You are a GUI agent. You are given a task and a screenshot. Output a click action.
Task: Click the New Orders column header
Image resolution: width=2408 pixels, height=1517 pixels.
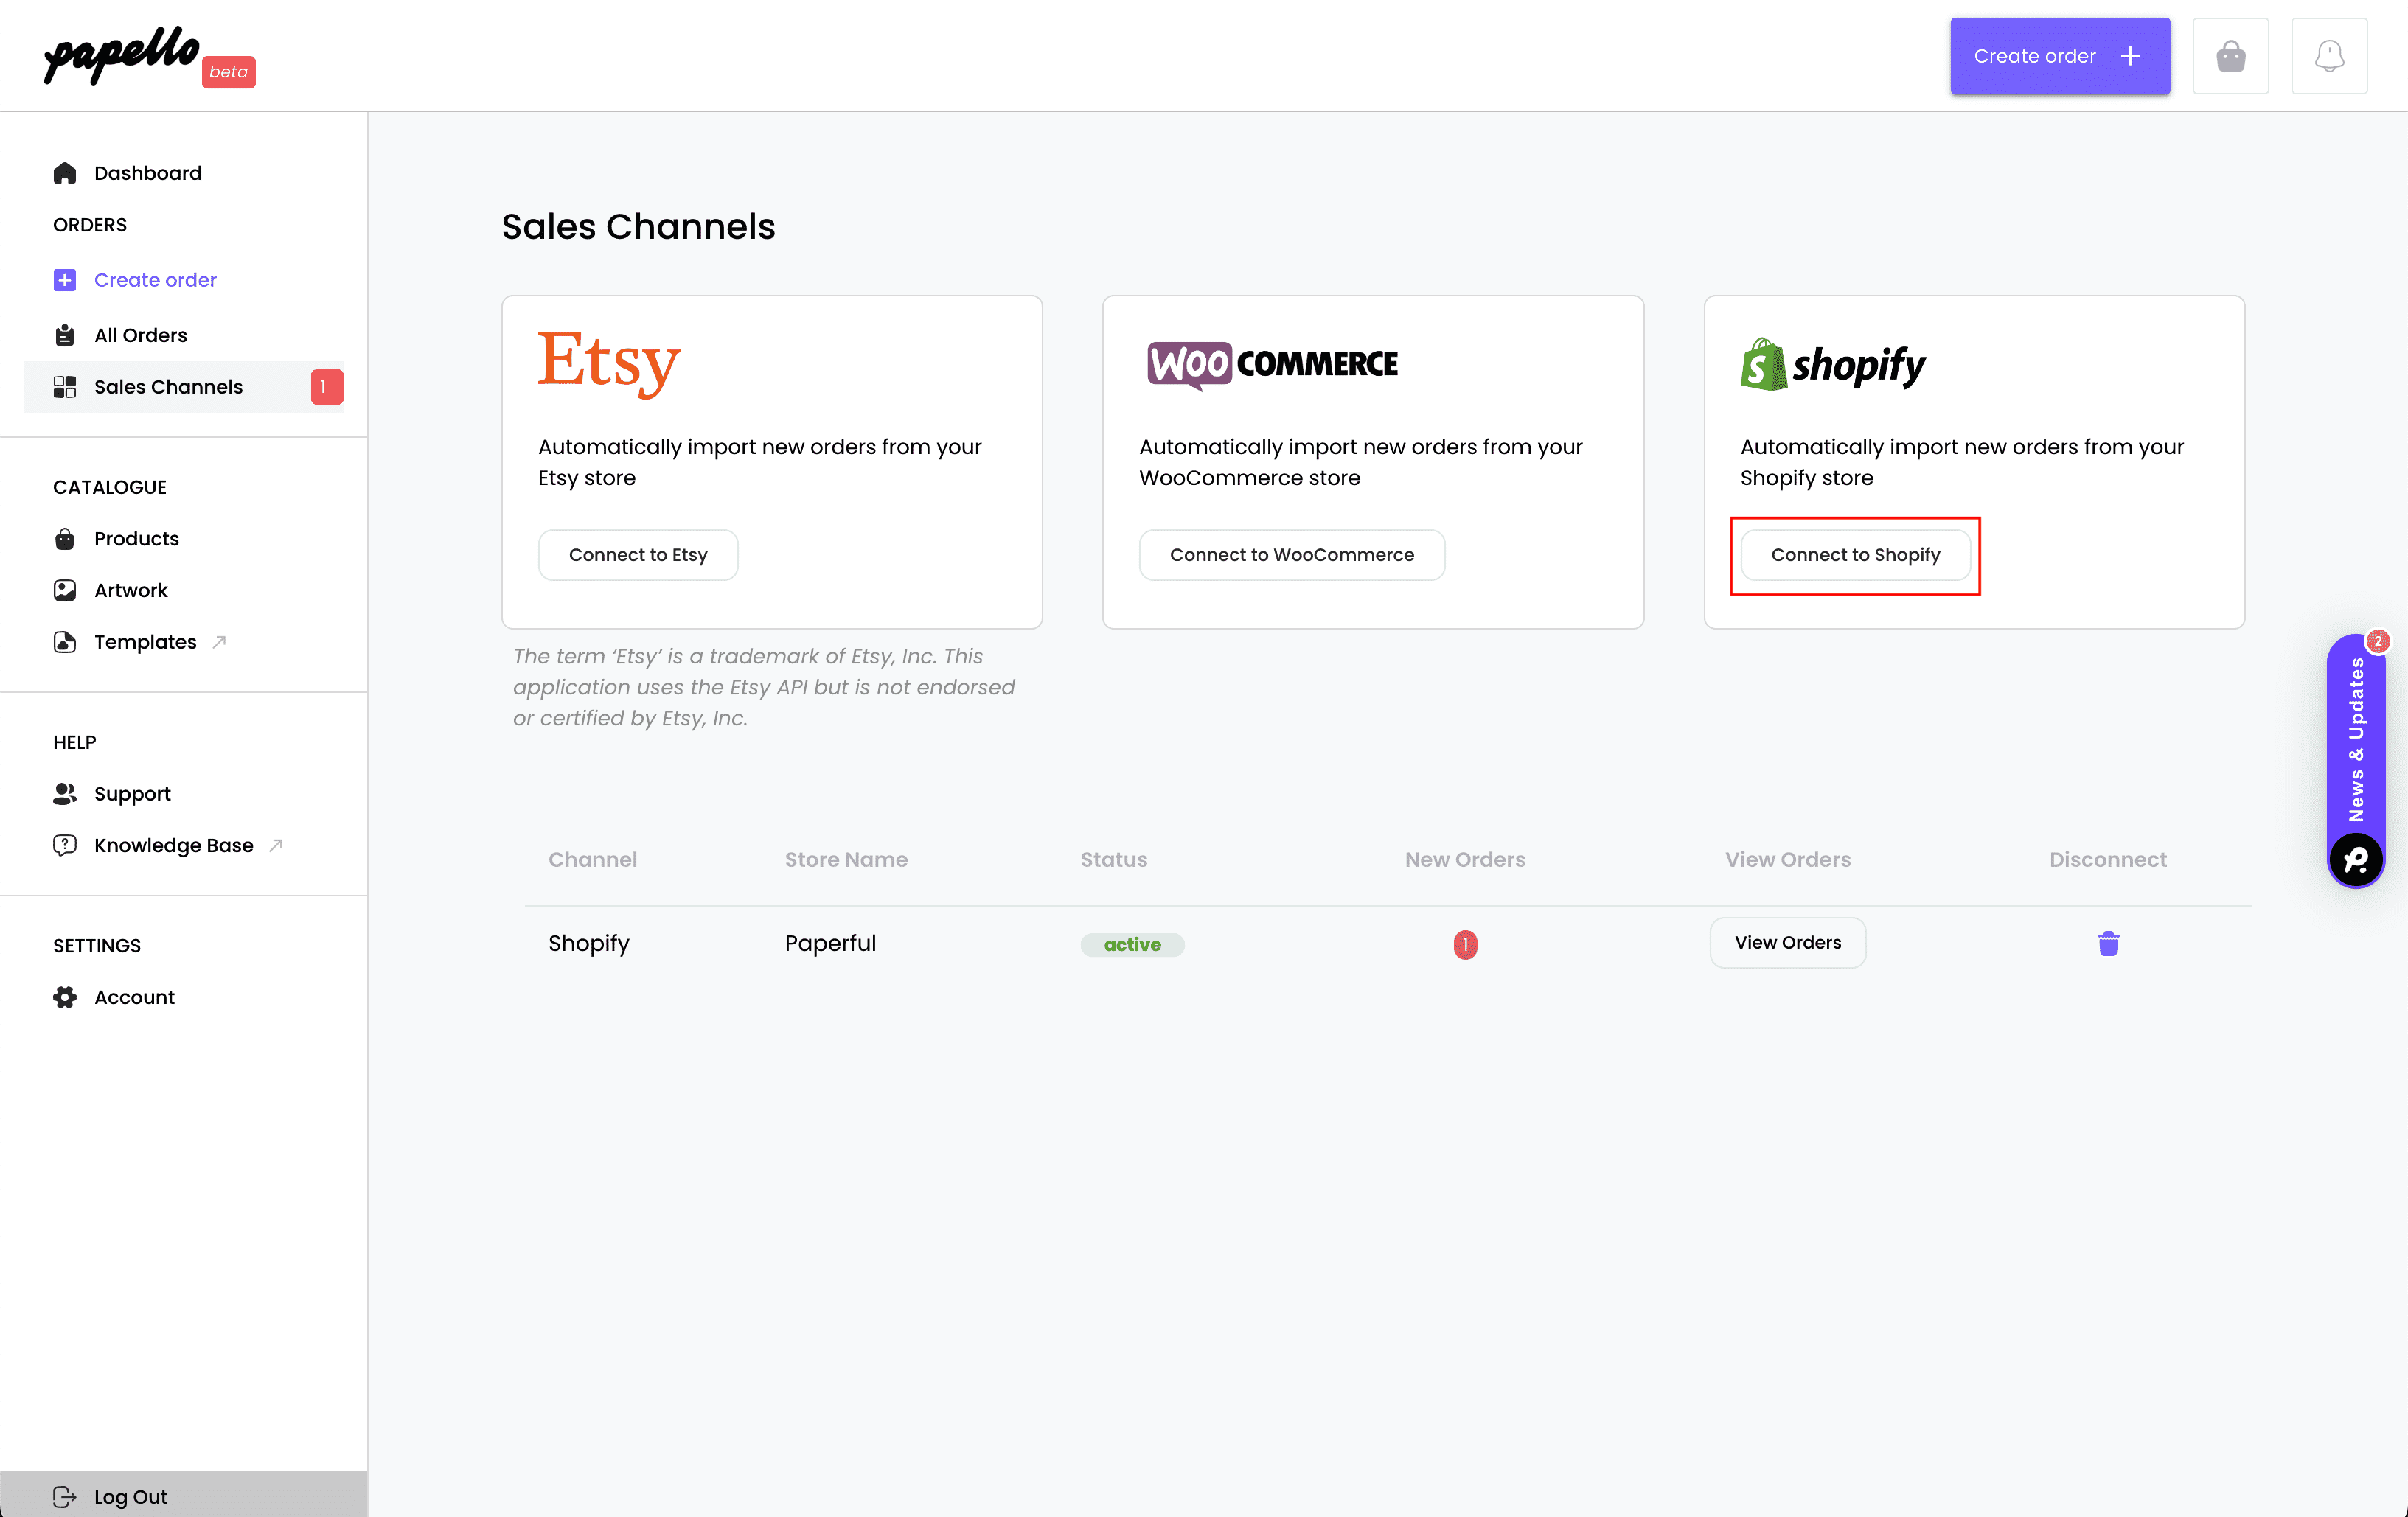click(1464, 859)
